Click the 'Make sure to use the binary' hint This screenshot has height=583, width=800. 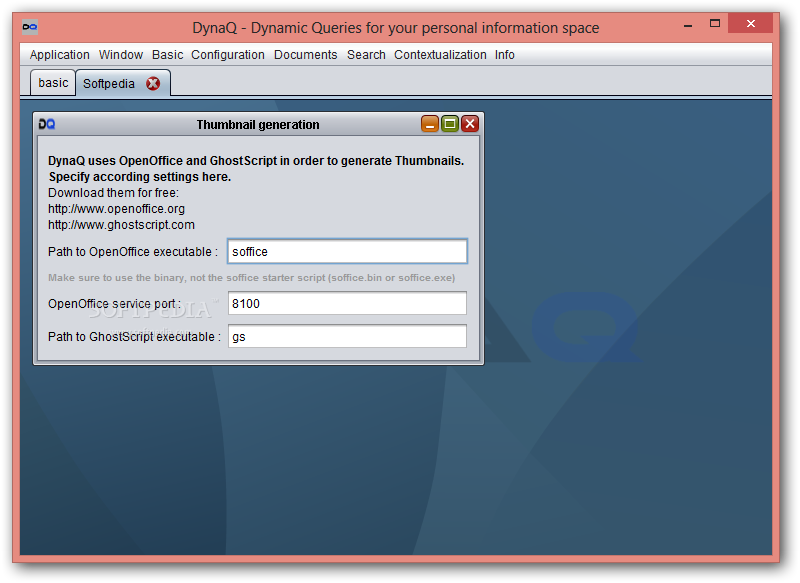click(252, 278)
